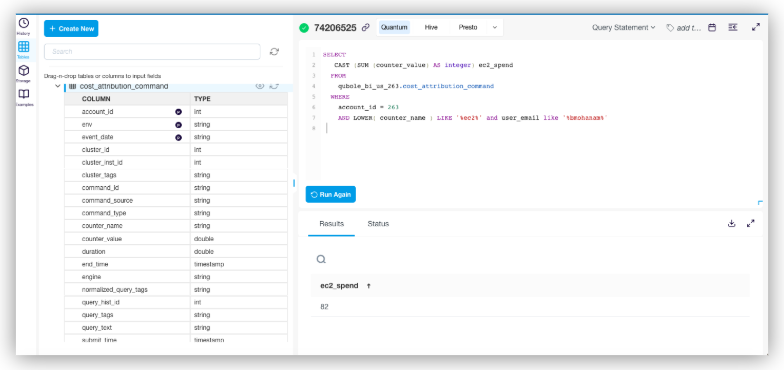The width and height of the screenshot is (784, 370).
Task: Copy link icon beside 74206525
Action: coord(366,28)
